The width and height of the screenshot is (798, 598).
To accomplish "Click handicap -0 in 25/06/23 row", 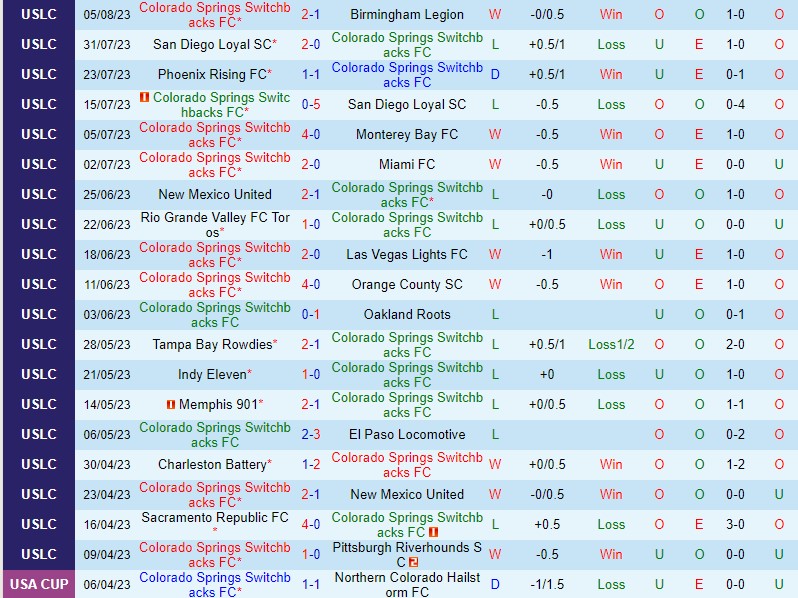I will 547,194.
